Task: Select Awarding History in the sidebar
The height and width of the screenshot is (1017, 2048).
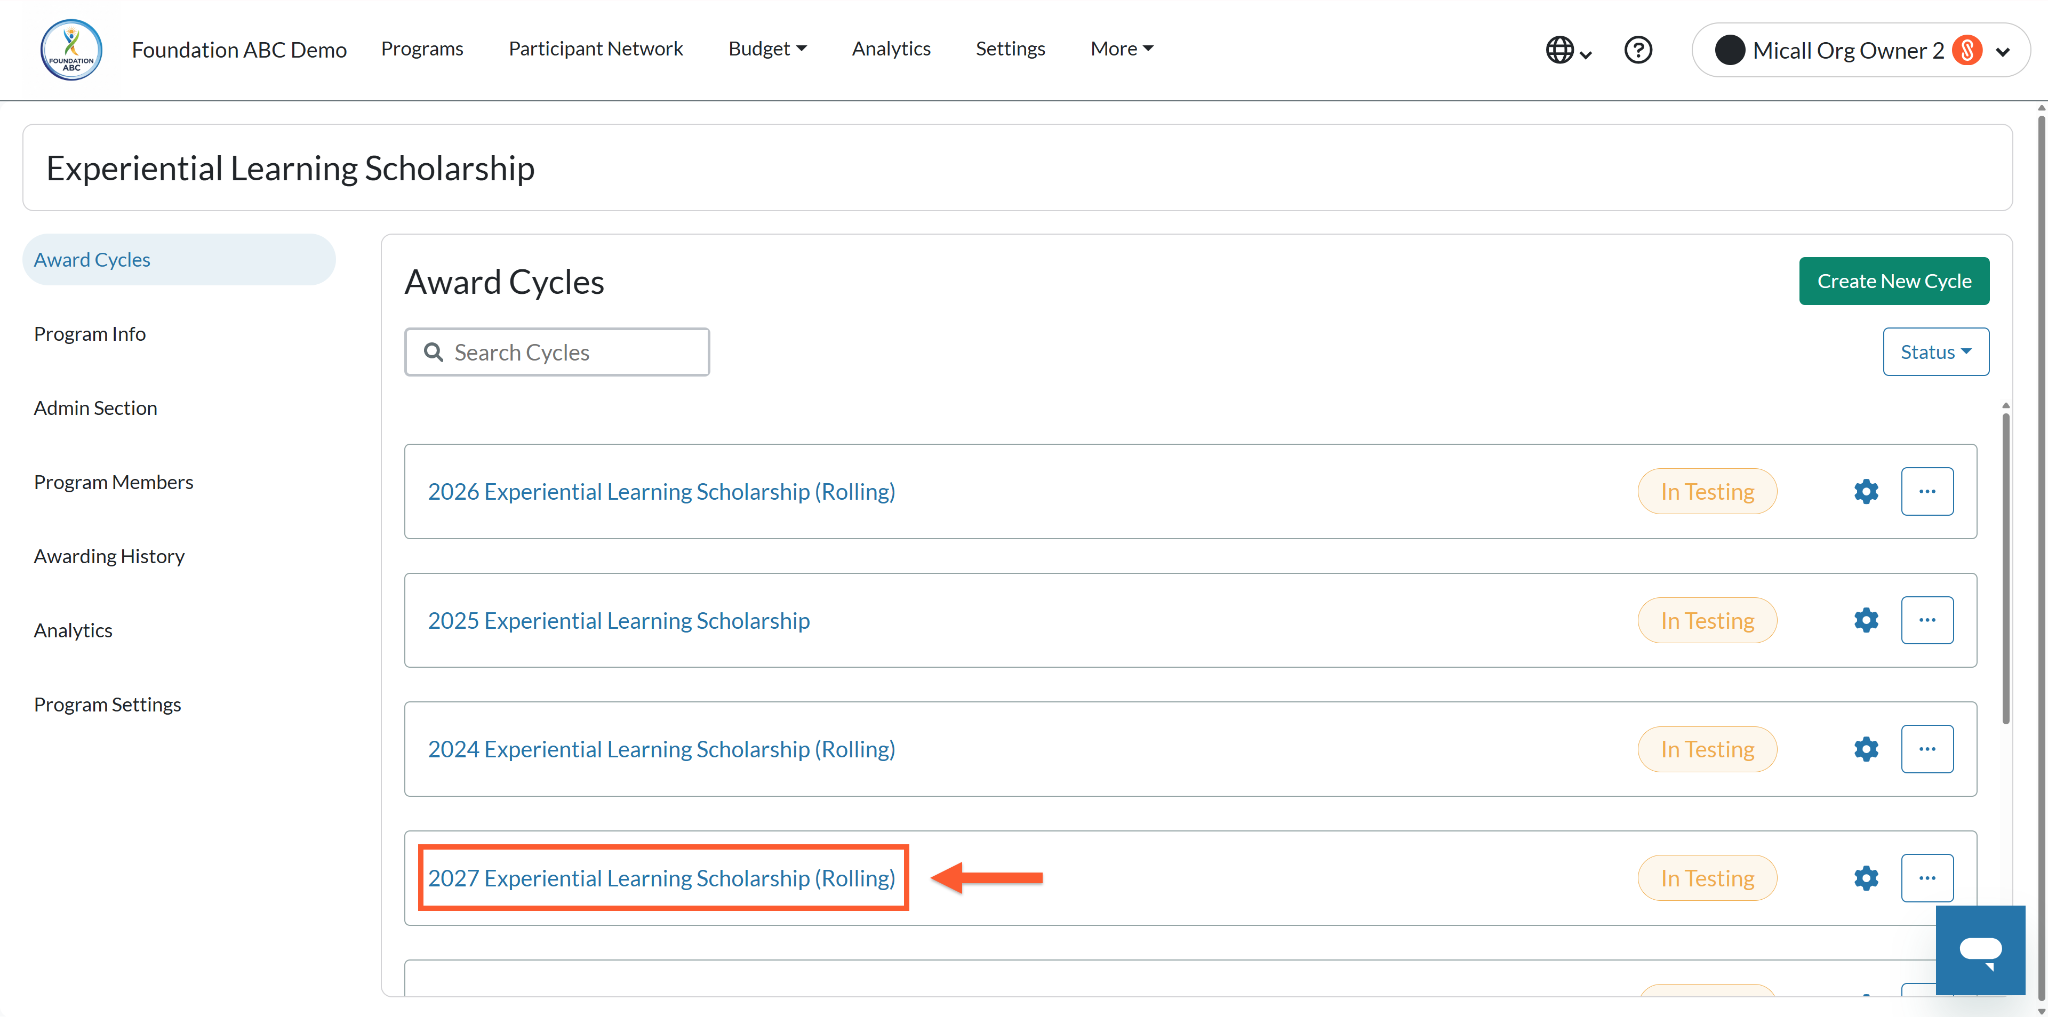Action: pos(110,556)
